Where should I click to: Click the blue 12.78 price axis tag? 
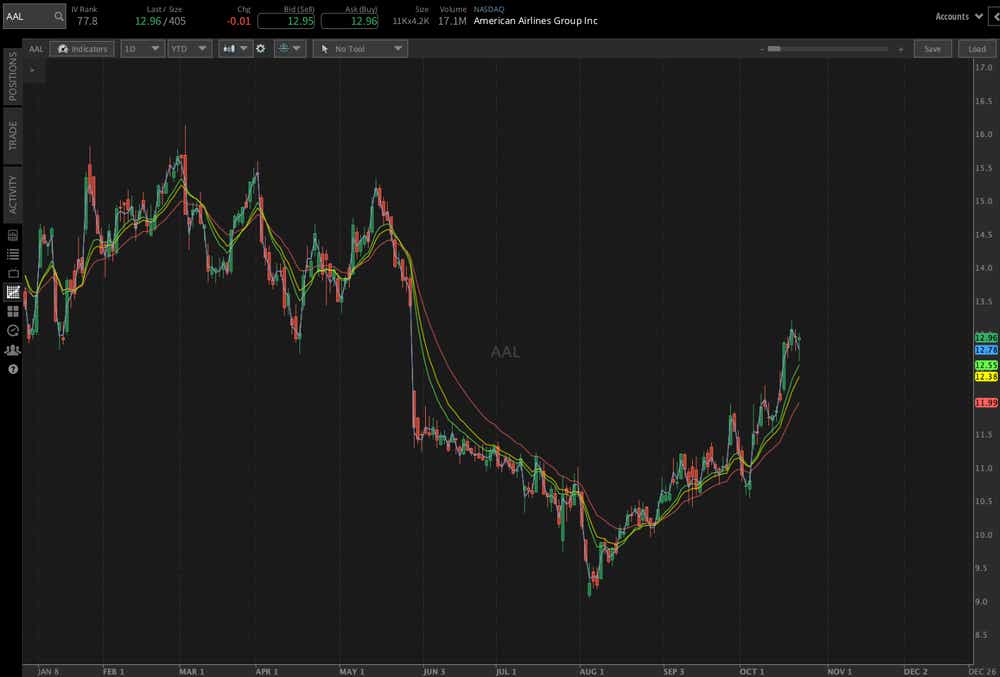(x=986, y=350)
